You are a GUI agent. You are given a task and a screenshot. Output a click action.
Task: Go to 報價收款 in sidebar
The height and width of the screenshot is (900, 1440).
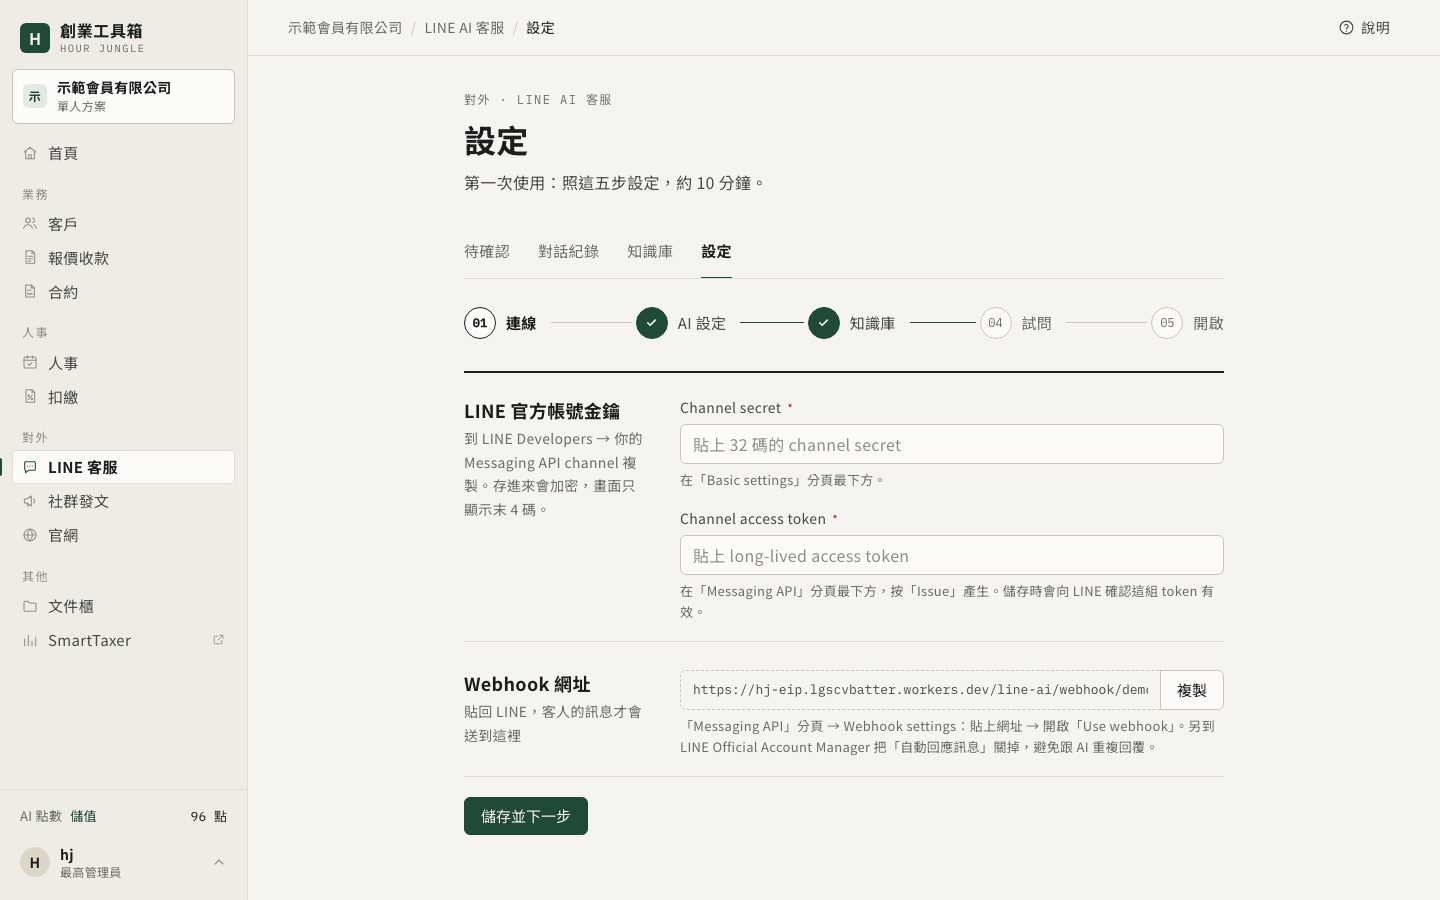(123, 258)
